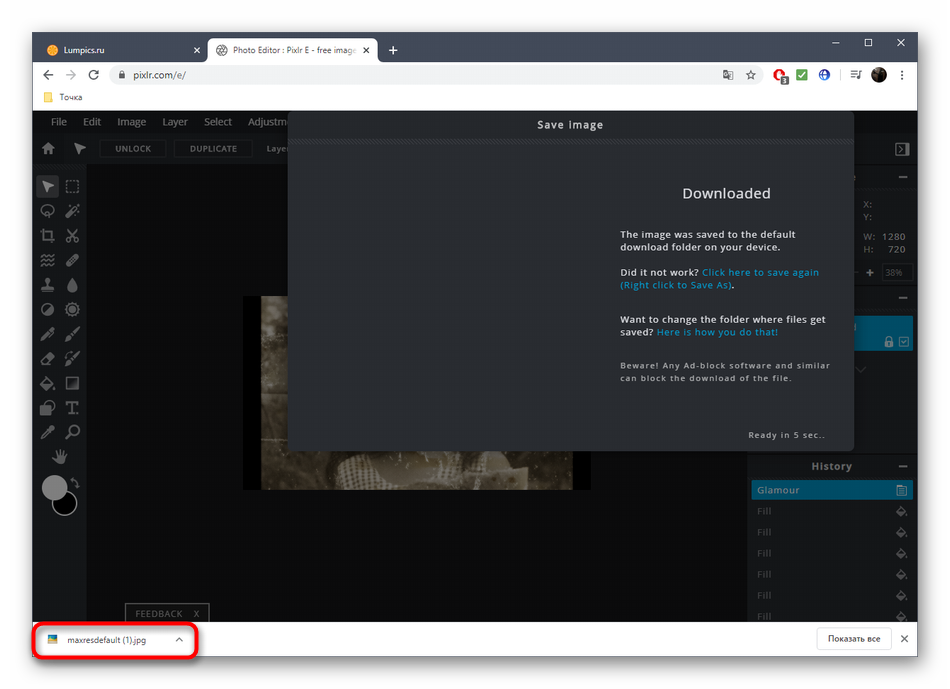Toggle layer visibility checkbox in Layers panel

click(904, 342)
